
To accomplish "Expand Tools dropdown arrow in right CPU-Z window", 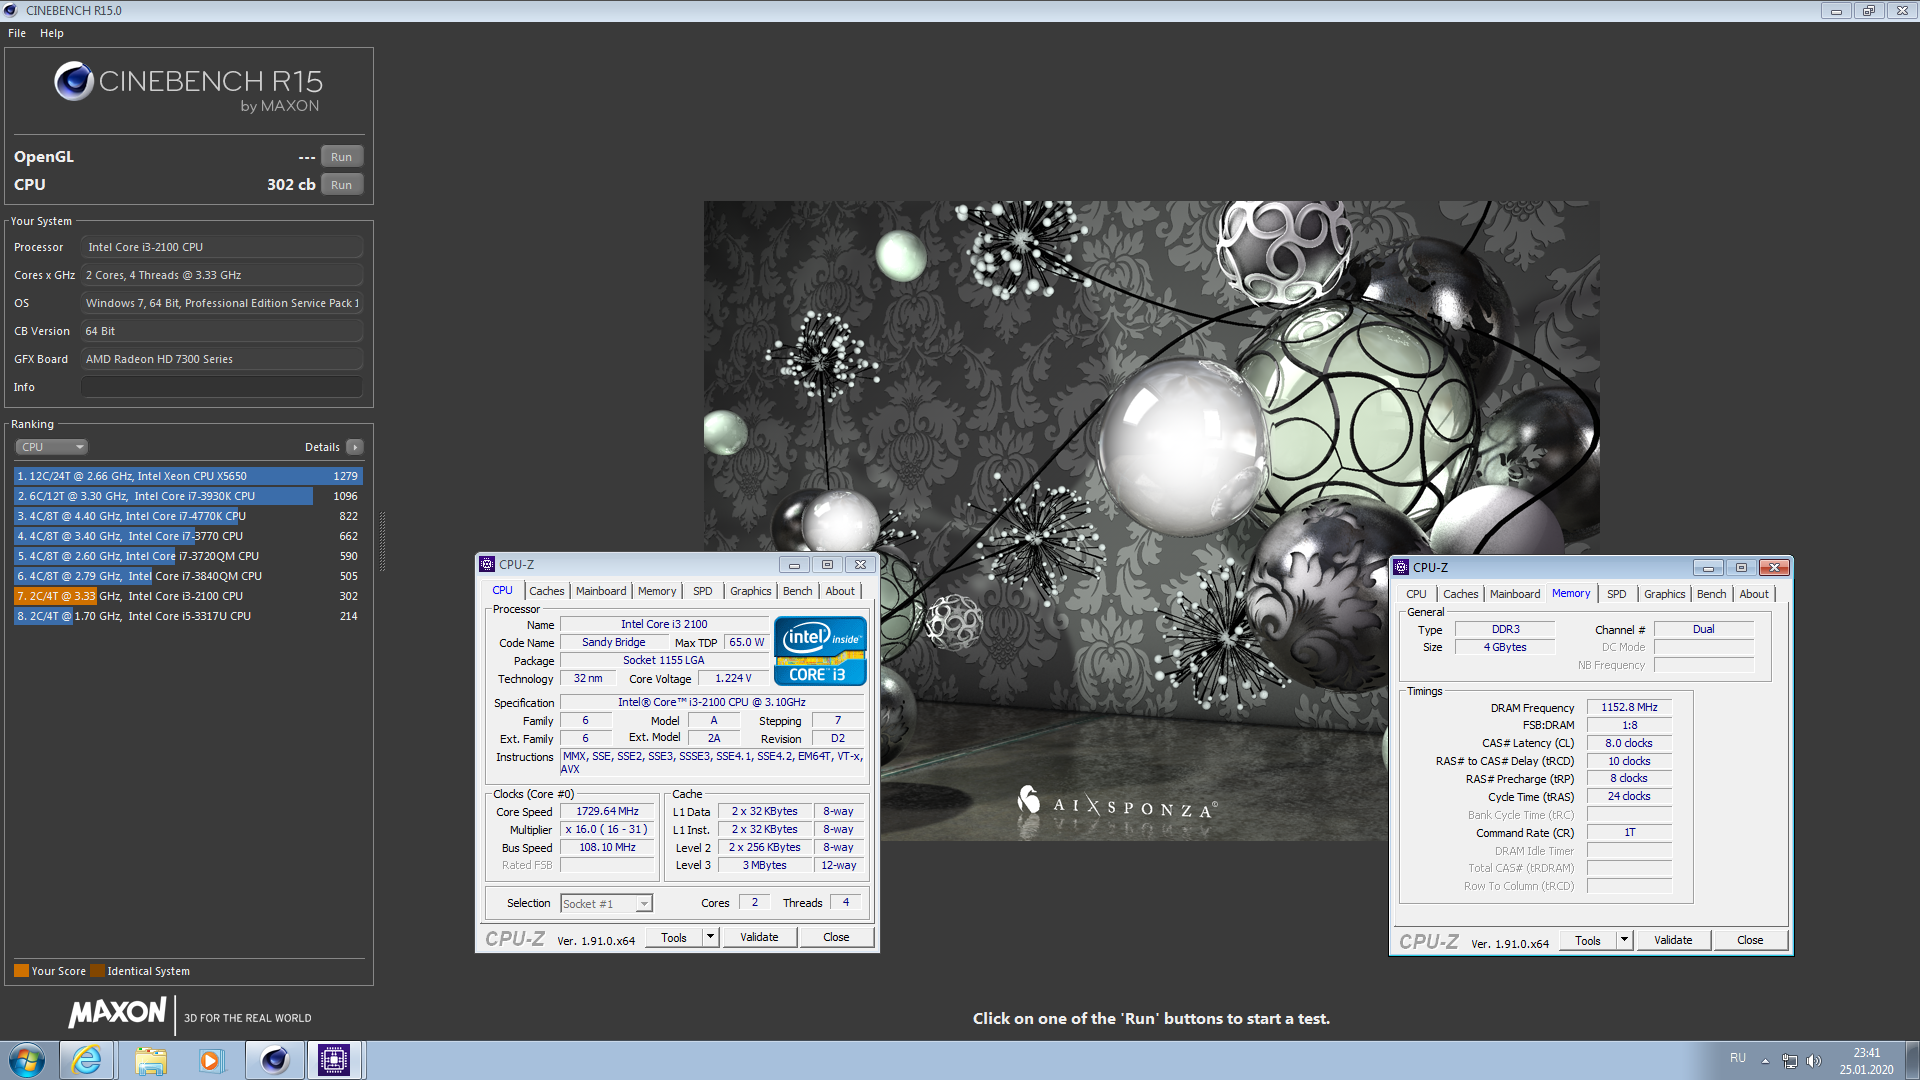I will tap(1625, 941).
